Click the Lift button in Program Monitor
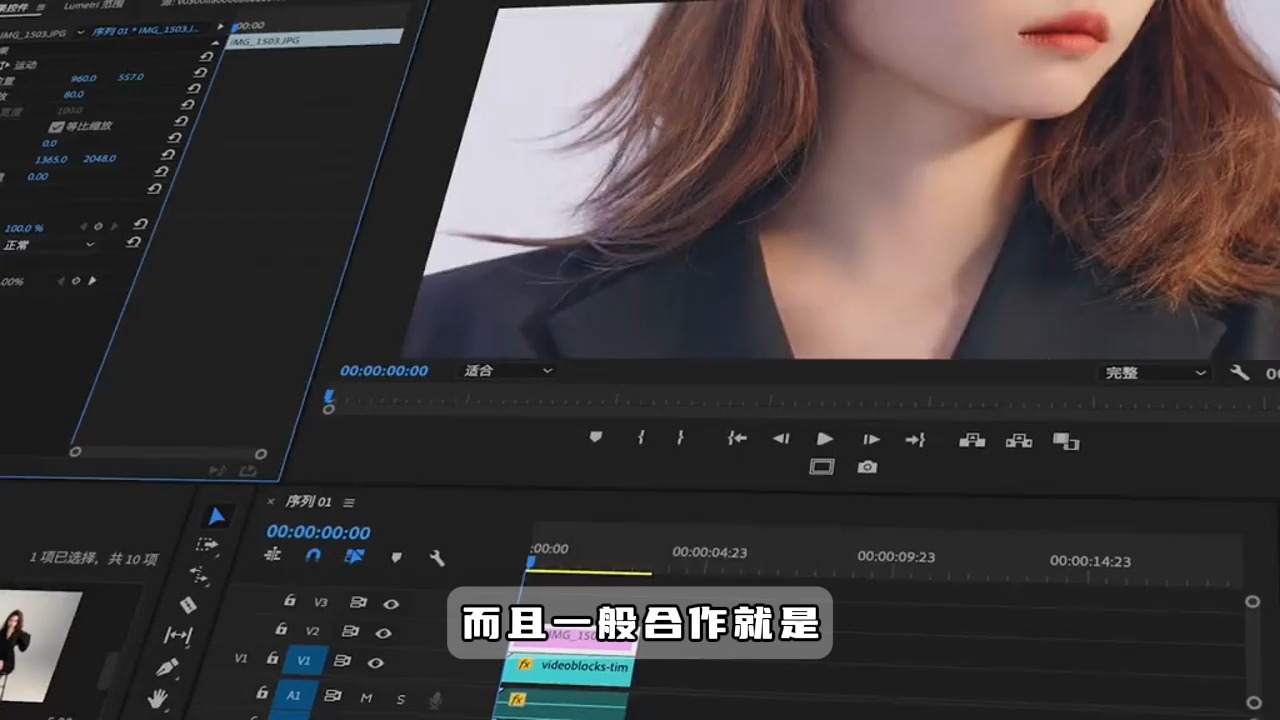 coord(972,440)
